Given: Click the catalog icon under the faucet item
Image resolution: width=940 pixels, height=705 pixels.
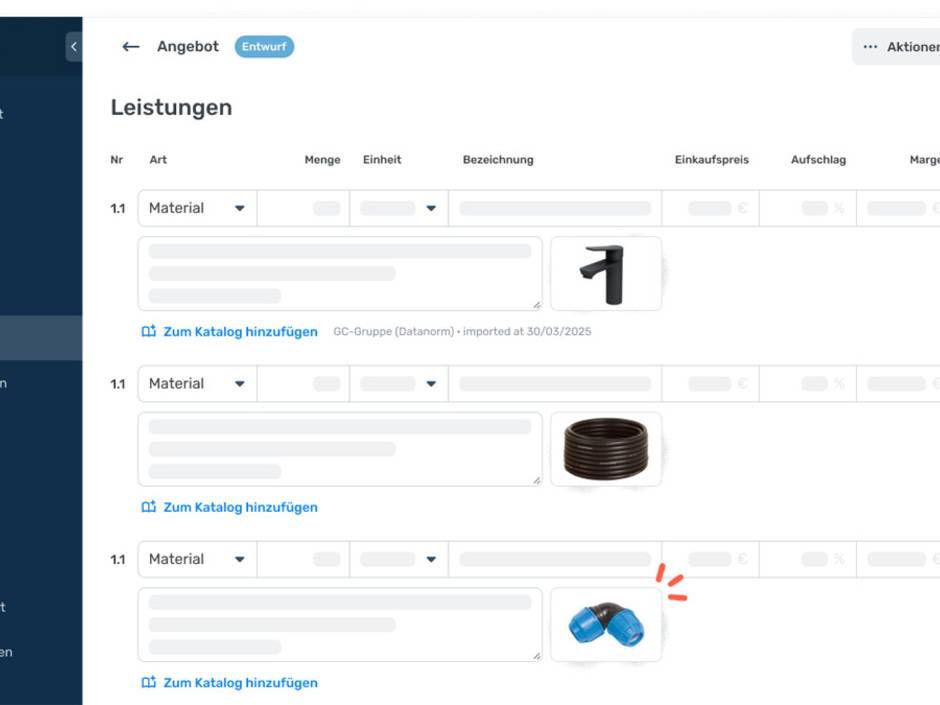Looking at the screenshot, I should 149,332.
